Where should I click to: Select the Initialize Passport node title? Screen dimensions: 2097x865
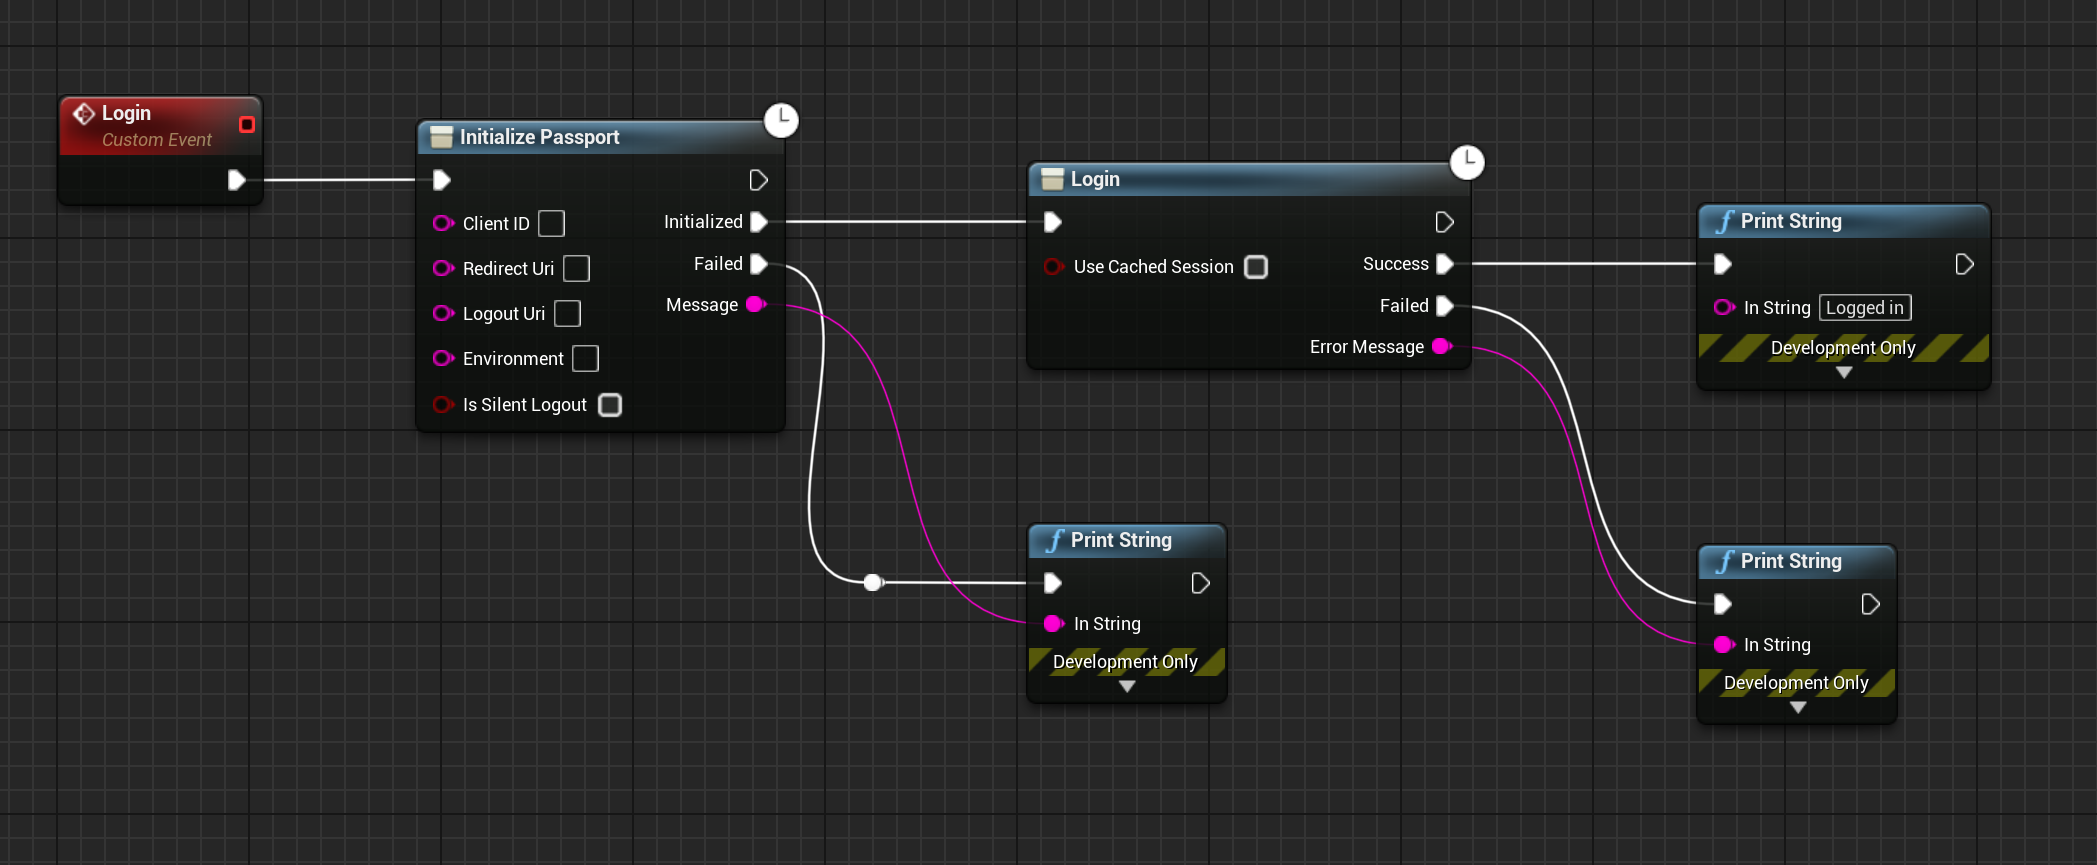[x=539, y=137]
